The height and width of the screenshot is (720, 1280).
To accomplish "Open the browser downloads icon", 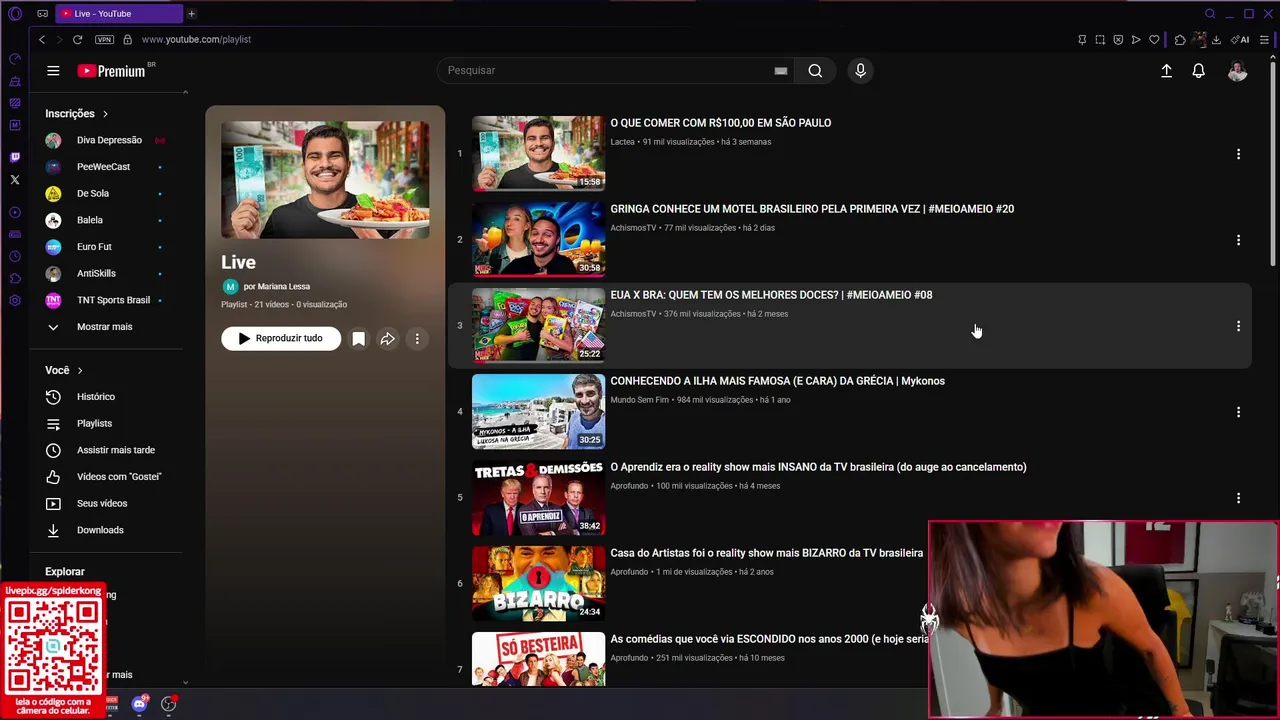I will click(x=1216, y=40).
